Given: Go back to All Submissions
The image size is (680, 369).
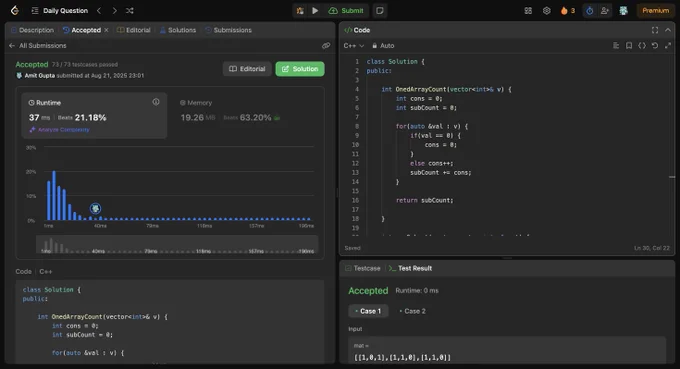Looking at the screenshot, I should 38,46.
